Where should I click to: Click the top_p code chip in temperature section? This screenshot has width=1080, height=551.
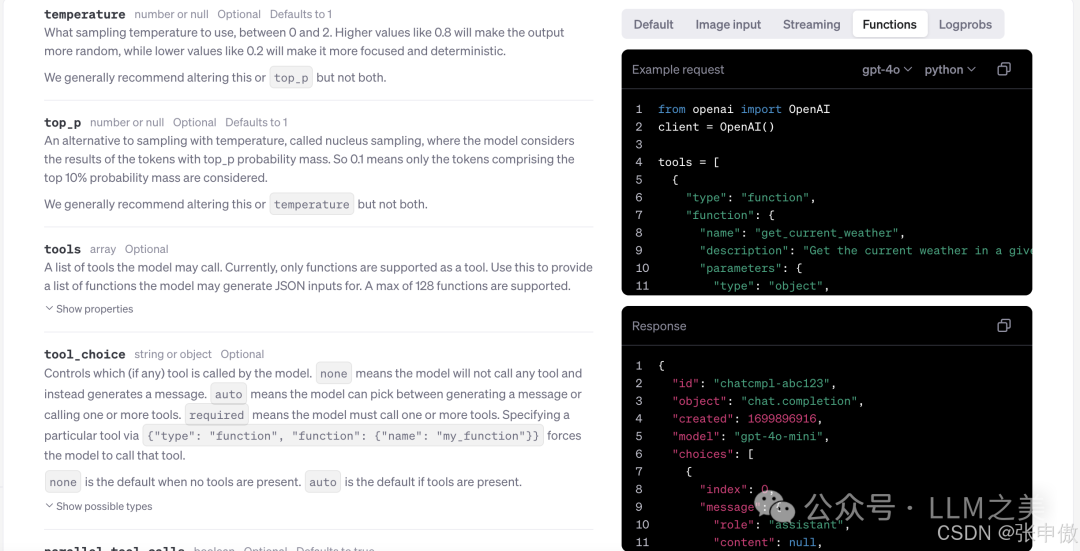click(x=291, y=78)
